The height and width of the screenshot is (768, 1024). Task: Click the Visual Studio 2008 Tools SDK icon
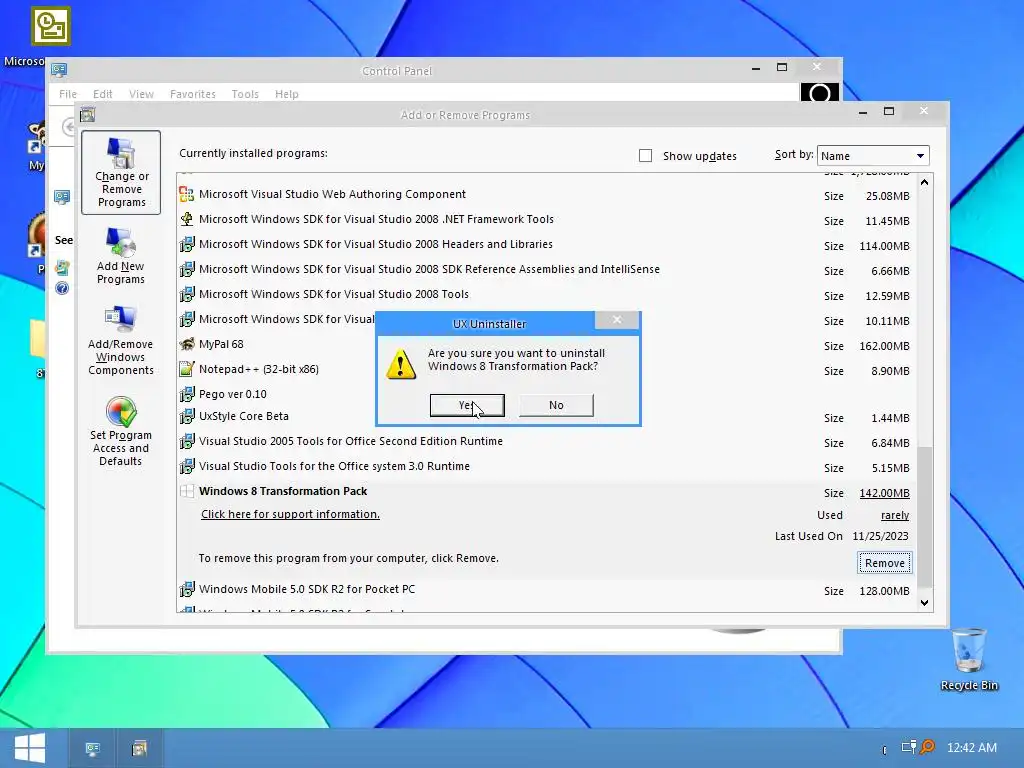click(187, 294)
